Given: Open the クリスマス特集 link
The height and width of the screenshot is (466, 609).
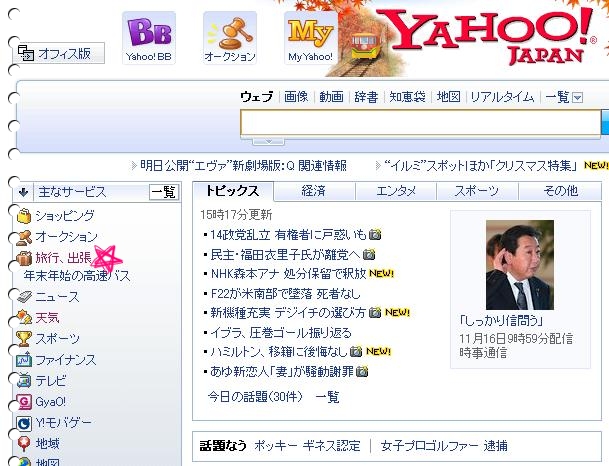Looking at the screenshot, I should (x=480, y=166).
